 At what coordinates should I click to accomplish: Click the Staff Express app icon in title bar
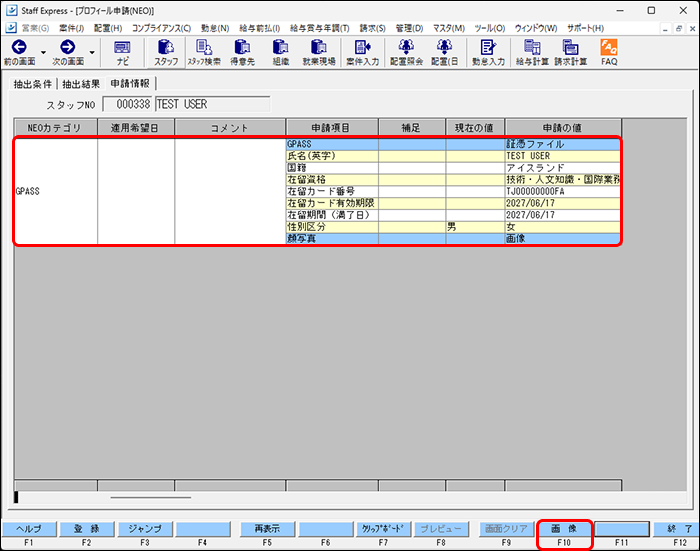pyautogui.click(x=11, y=10)
